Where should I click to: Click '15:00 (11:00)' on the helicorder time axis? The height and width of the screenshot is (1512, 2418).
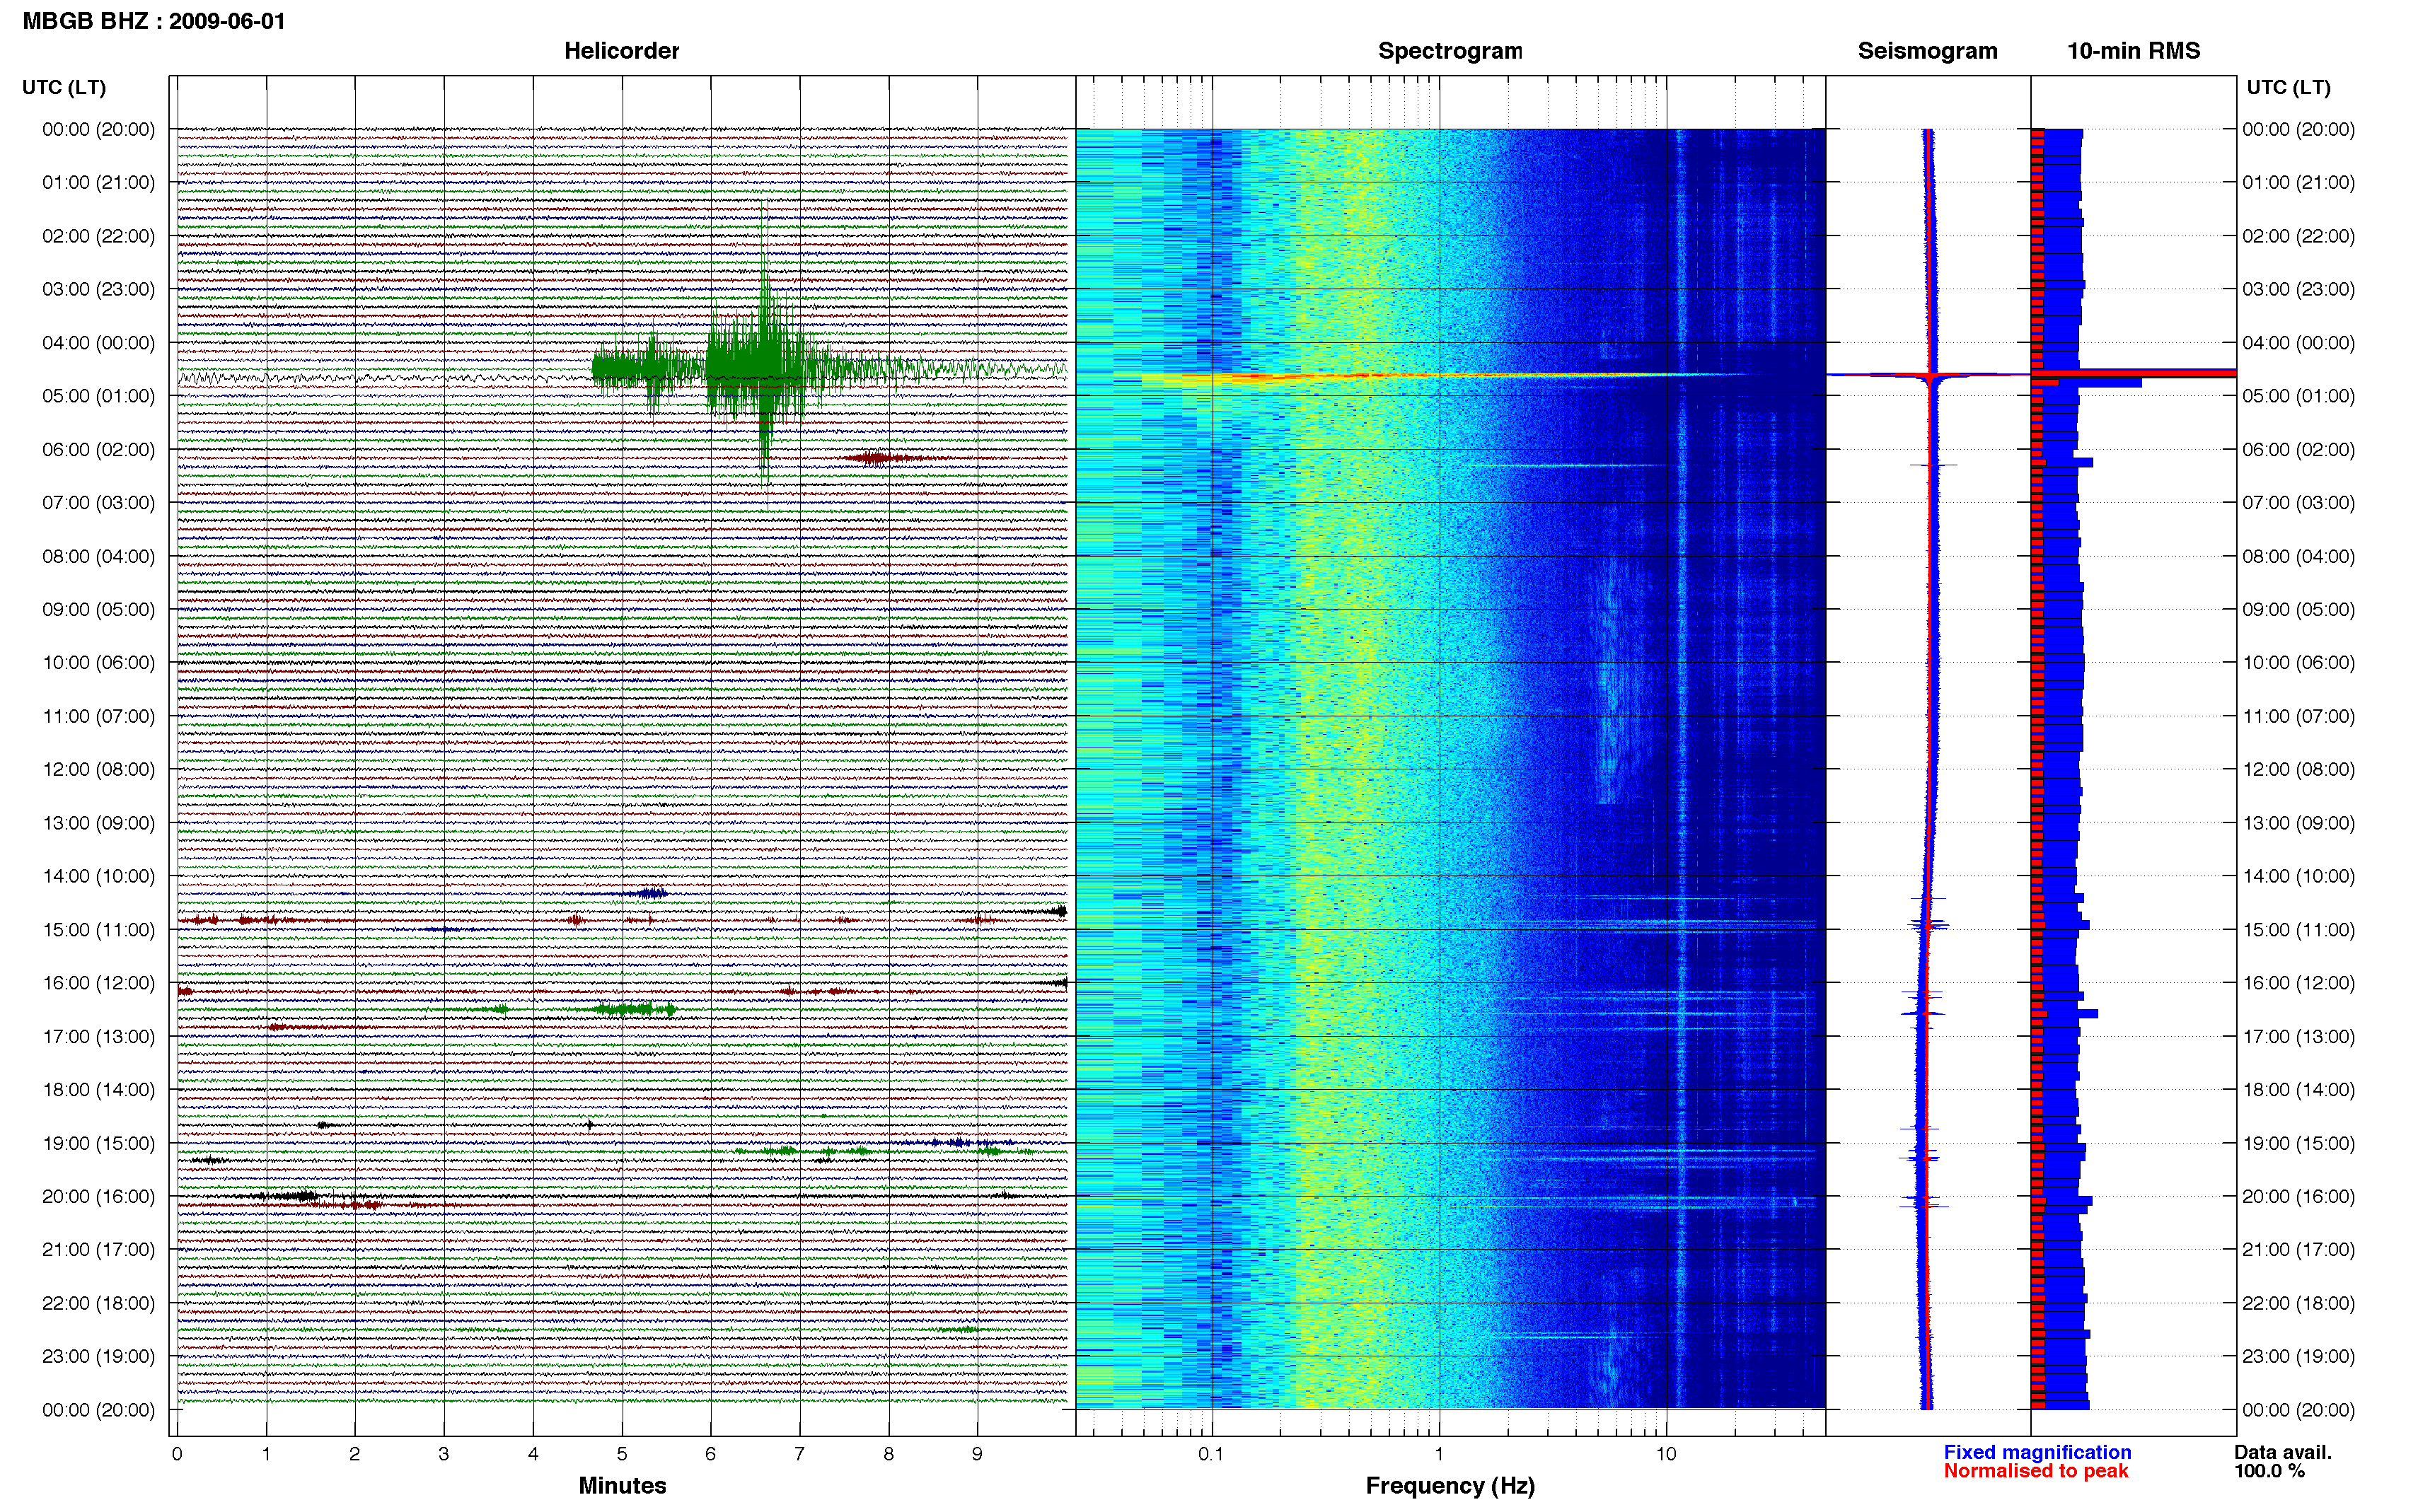point(98,929)
